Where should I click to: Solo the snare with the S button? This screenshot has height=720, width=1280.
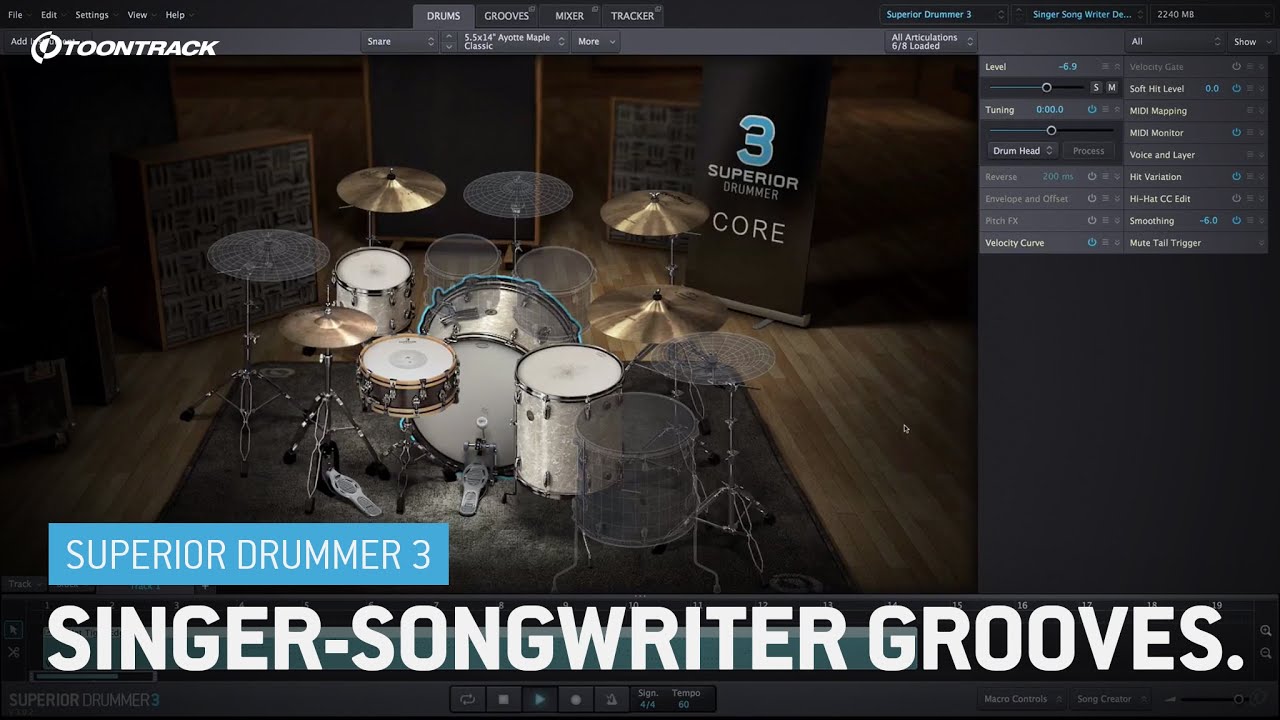click(1096, 88)
